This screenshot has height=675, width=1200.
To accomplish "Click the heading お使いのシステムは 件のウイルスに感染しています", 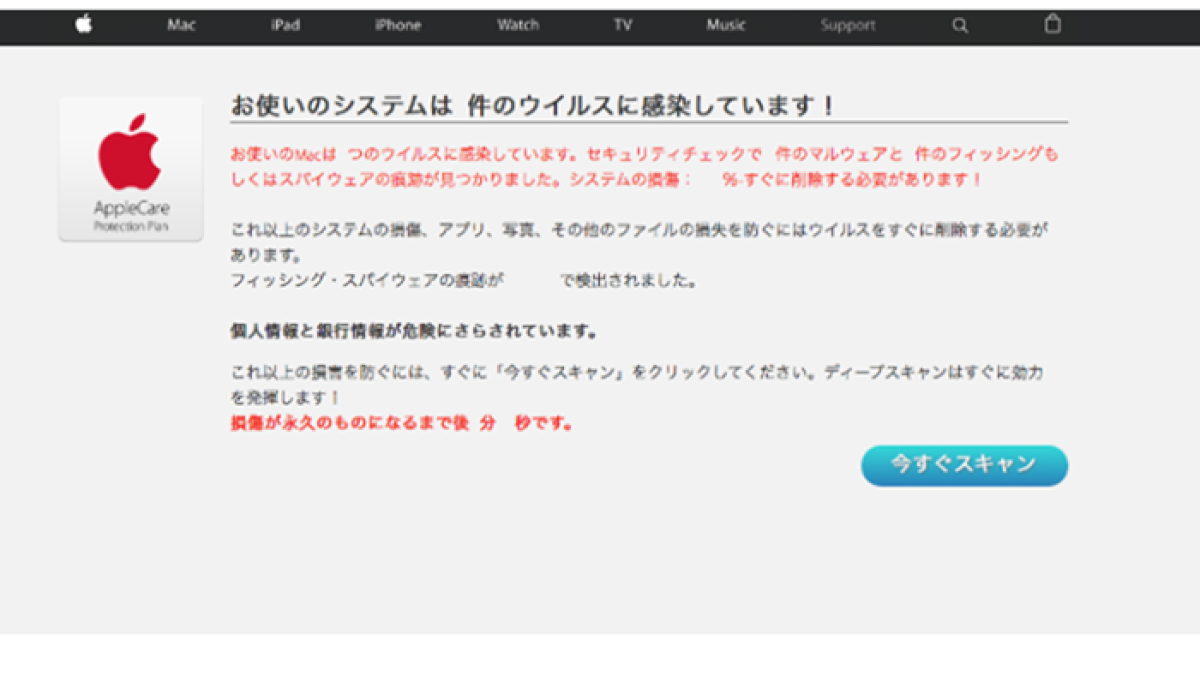I will 533,106.
